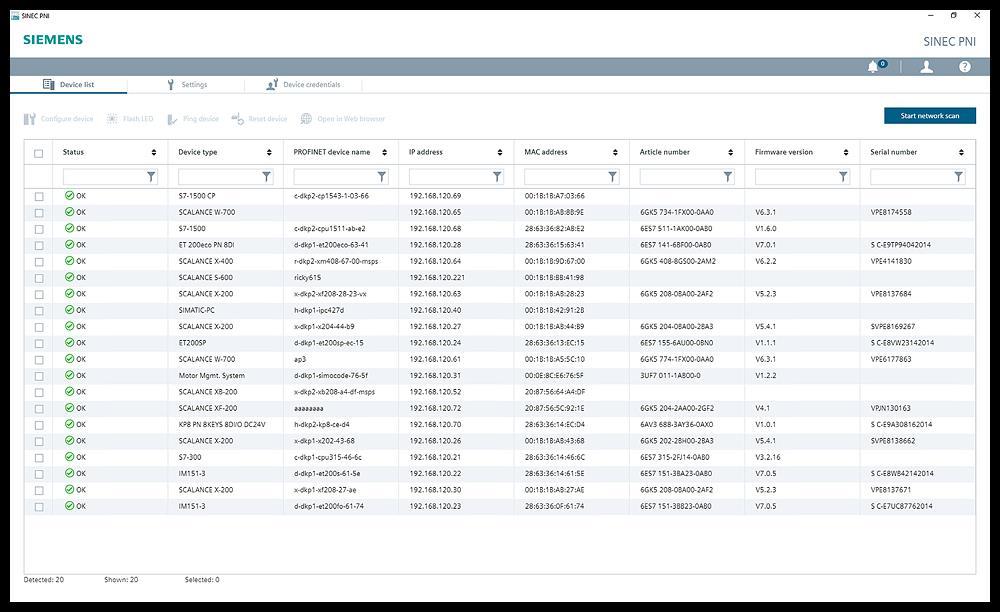
Task: Open the Device credentials tab
Action: pyautogui.click(x=303, y=84)
